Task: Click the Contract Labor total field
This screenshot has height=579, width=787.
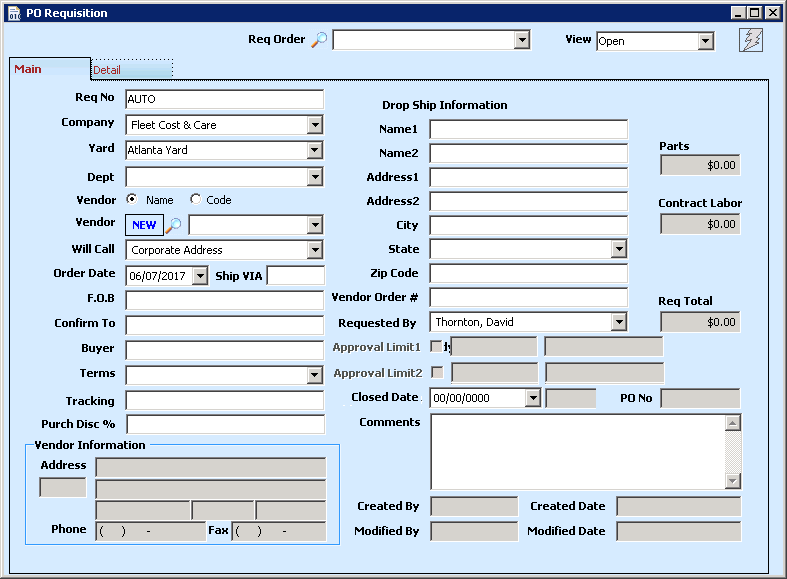Action: [700, 224]
